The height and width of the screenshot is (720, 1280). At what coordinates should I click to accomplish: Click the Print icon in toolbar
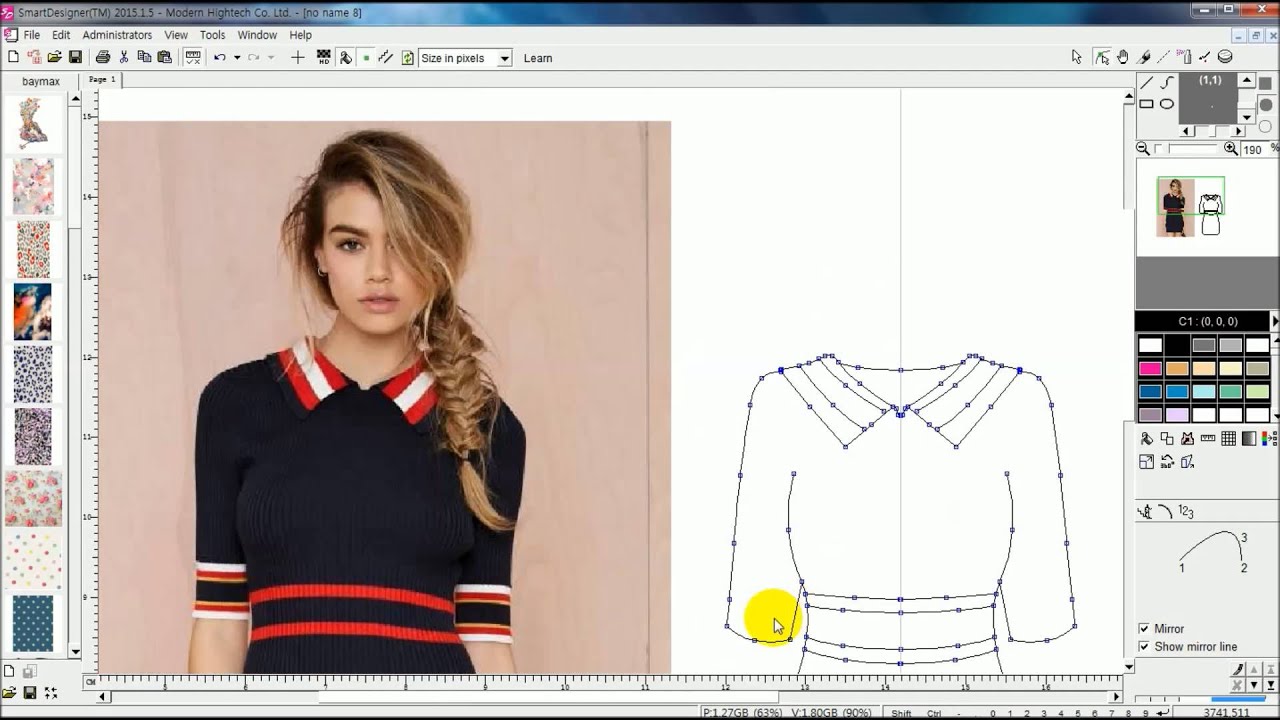[102, 58]
